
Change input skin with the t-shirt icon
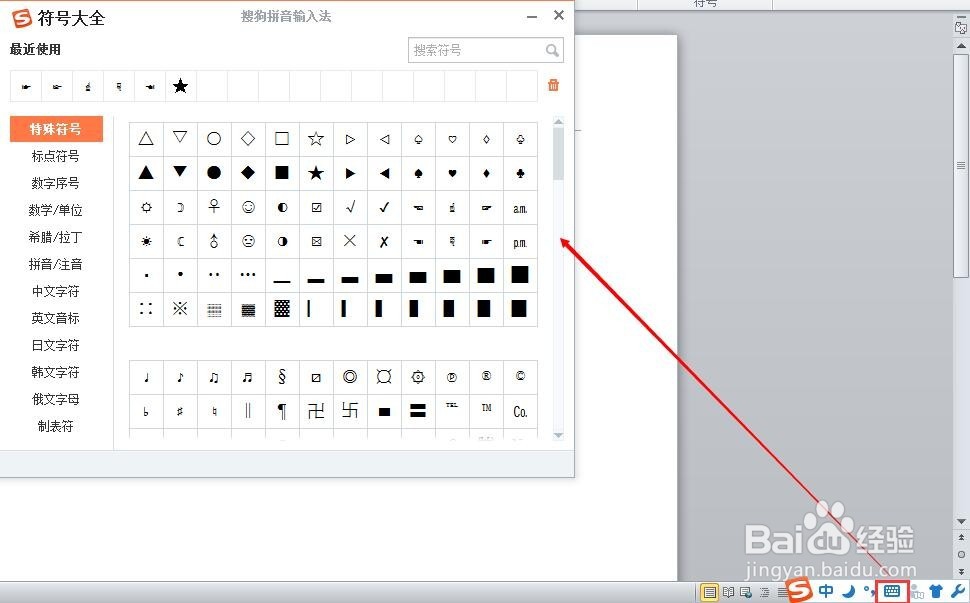pyautogui.click(x=935, y=591)
